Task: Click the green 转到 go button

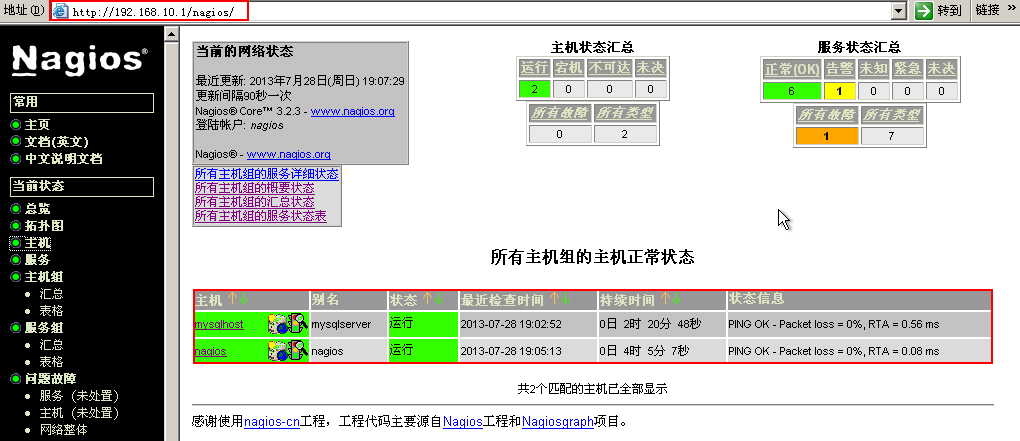Action: point(938,10)
